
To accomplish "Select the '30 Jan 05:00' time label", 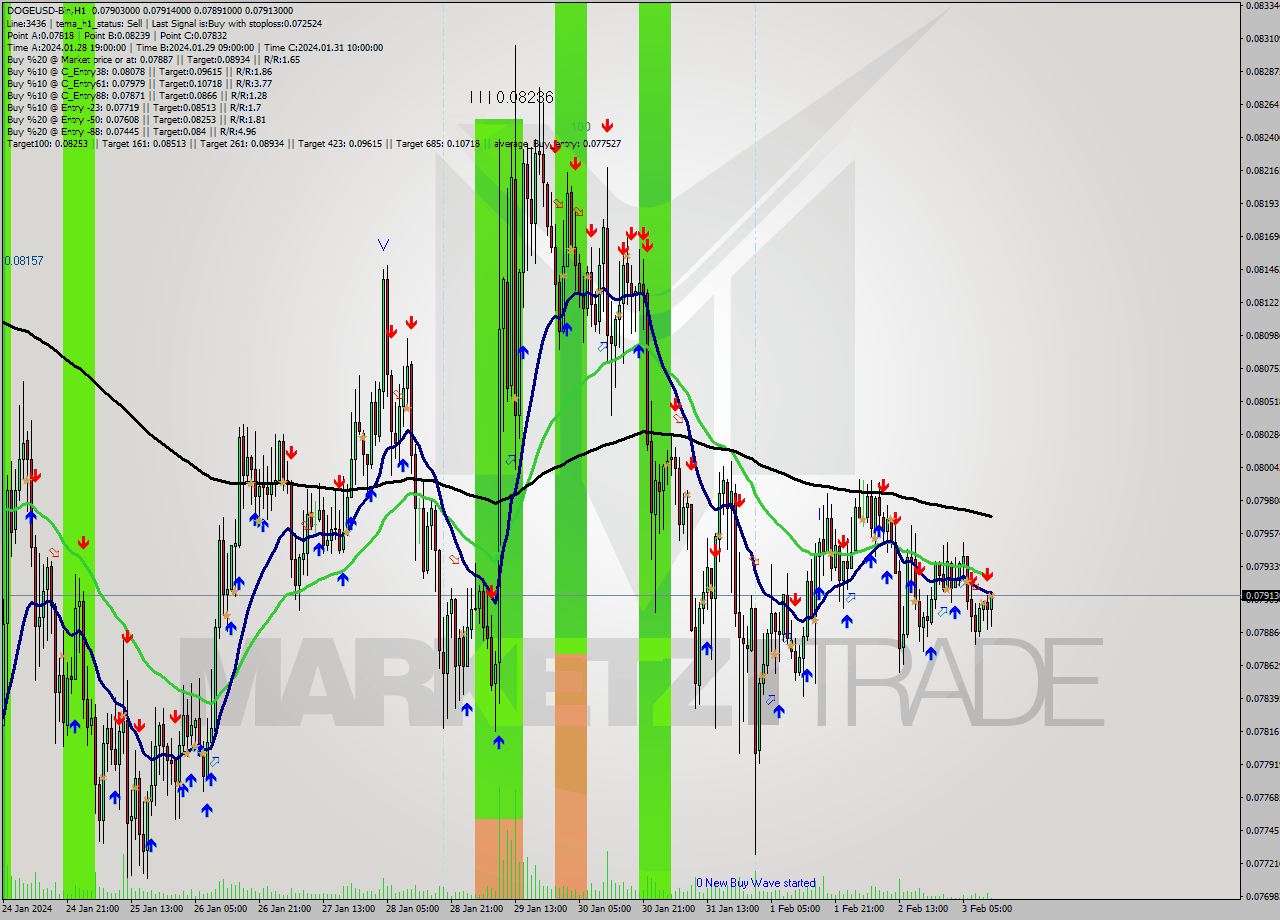I will click(605, 909).
